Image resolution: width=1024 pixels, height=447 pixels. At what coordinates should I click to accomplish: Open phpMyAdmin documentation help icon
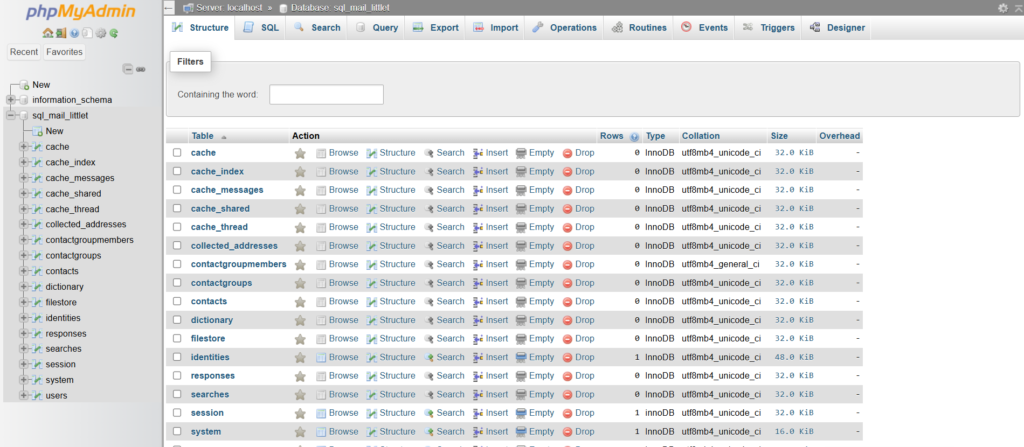coord(74,33)
